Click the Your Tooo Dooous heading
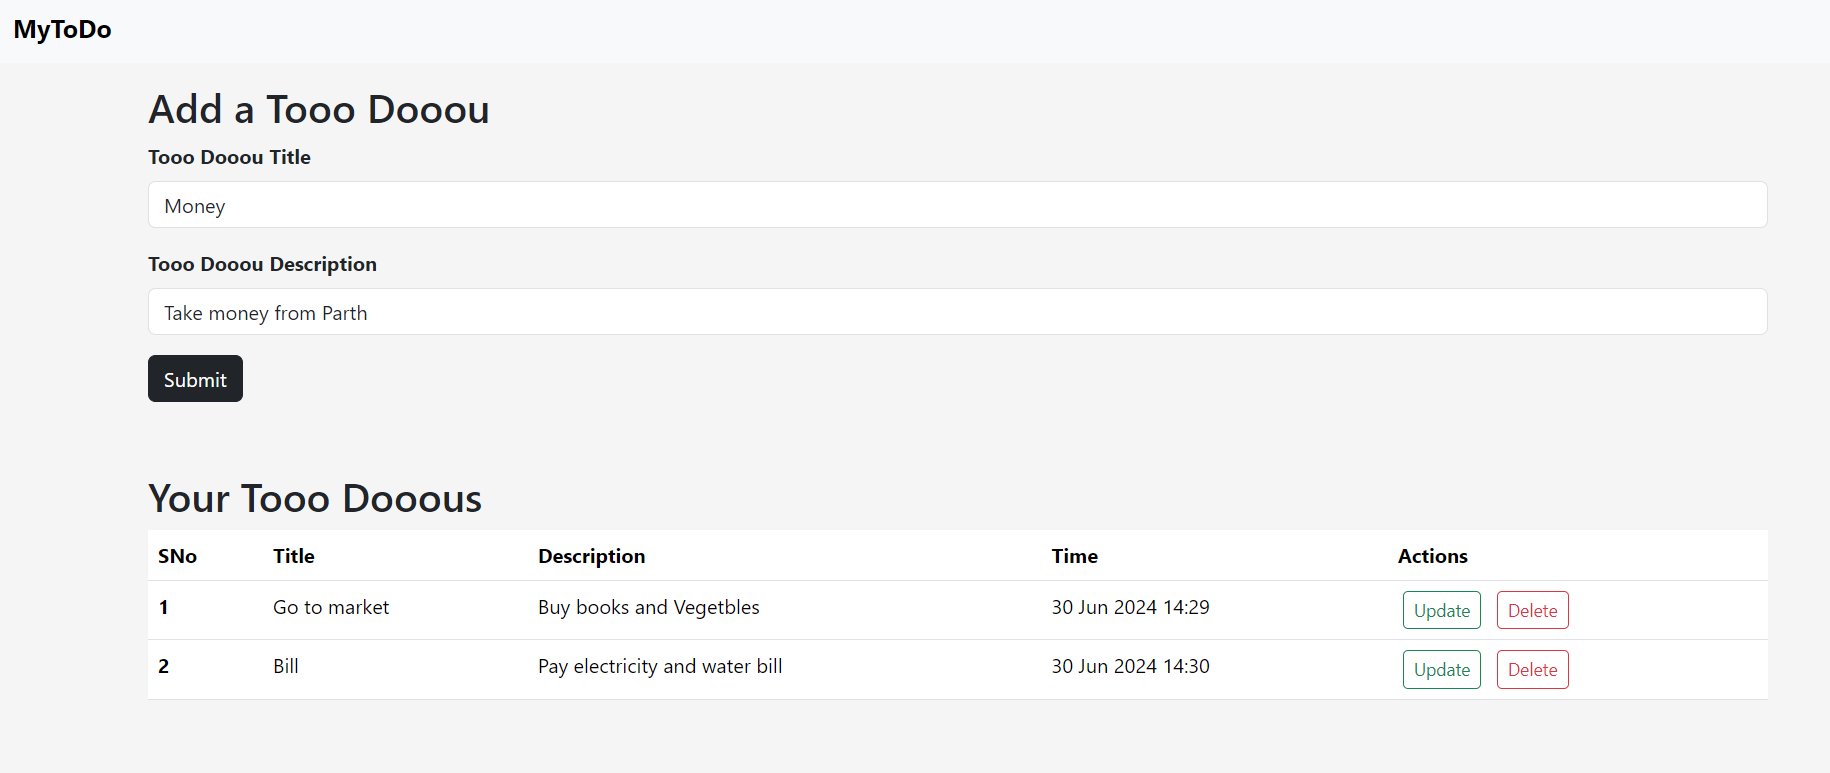The image size is (1830, 773). [315, 498]
